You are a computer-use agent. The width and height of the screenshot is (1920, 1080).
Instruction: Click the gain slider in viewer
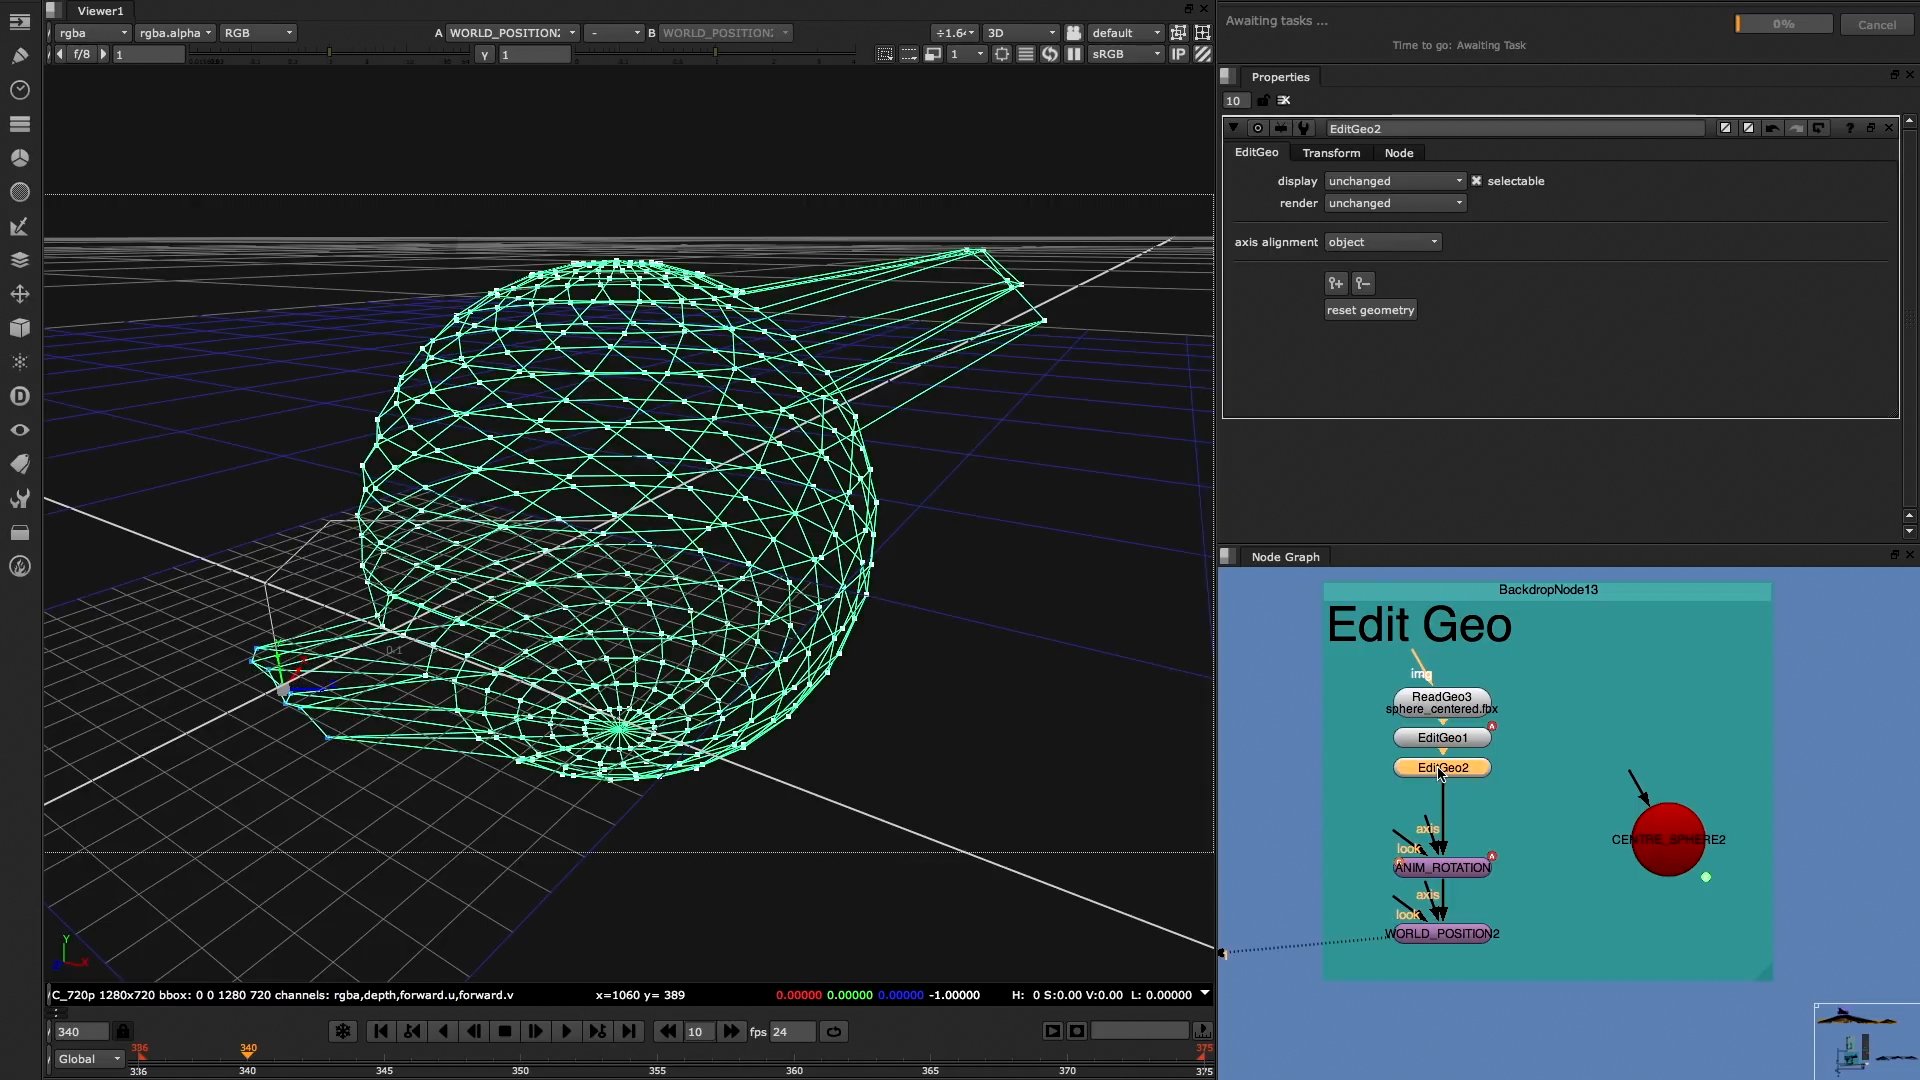click(330, 54)
